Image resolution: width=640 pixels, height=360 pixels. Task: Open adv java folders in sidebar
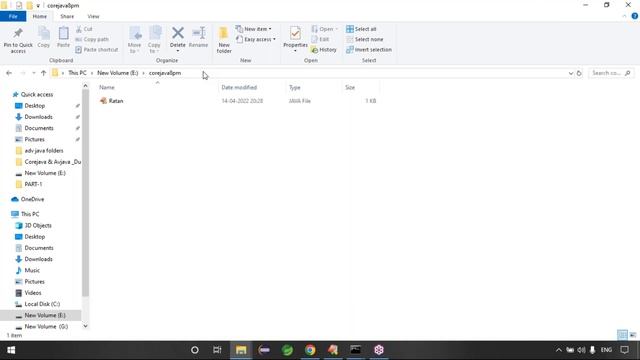tap(44, 151)
